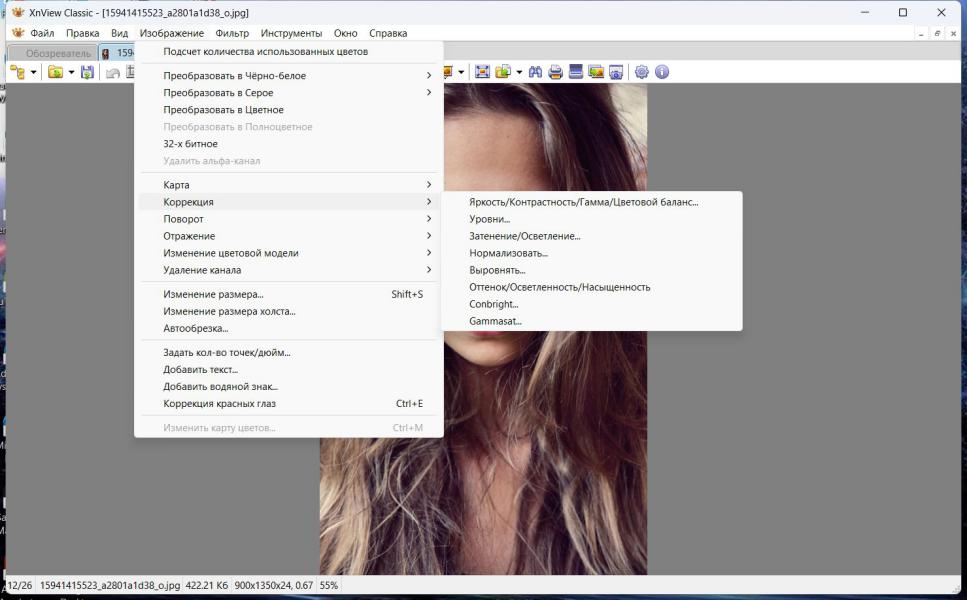The height and width of the screenshot is (600, 967).
Task: Open dropdown arrow beside the Open folder icon
Action: point(71,72)
